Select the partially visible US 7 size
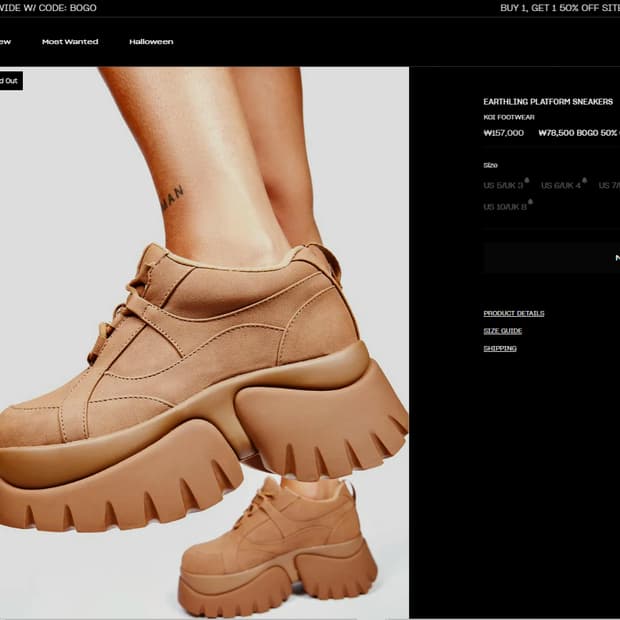The height and width of the screenshot is (620, 620). click(x=609, y=186)
